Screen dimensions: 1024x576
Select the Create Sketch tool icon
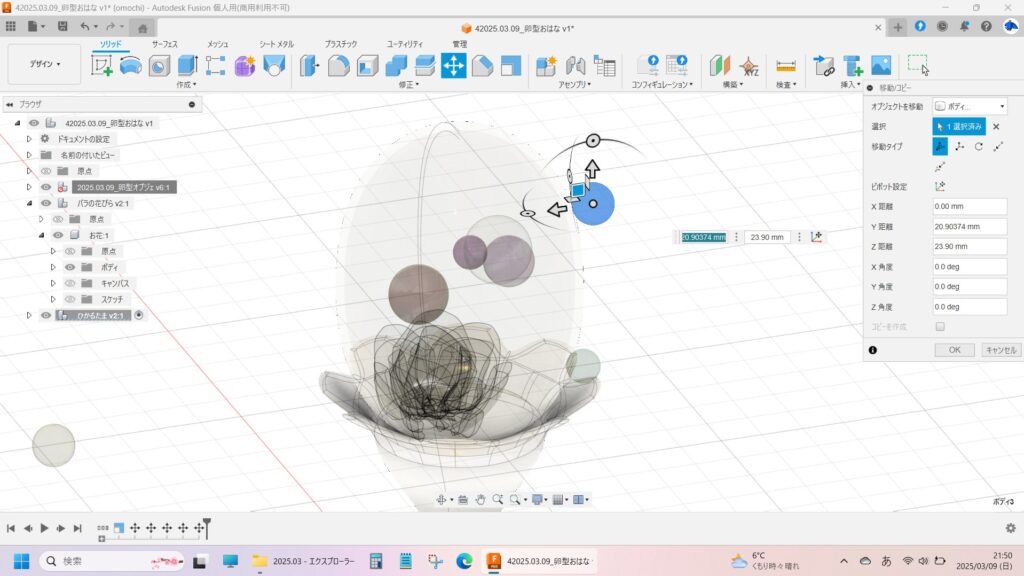tap(102, 66)
